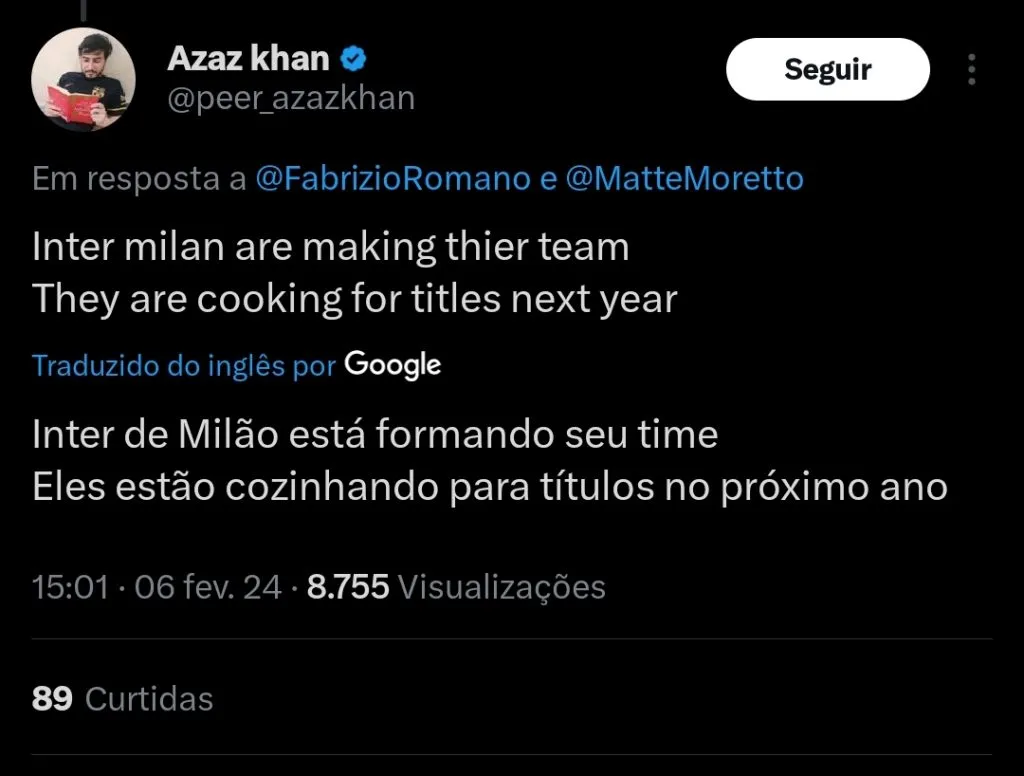The height and width of the screenshot is (776, 1024).
Task: Click the 15:01 timestamp
Action: pyautogui.click(x=70, y=587)
